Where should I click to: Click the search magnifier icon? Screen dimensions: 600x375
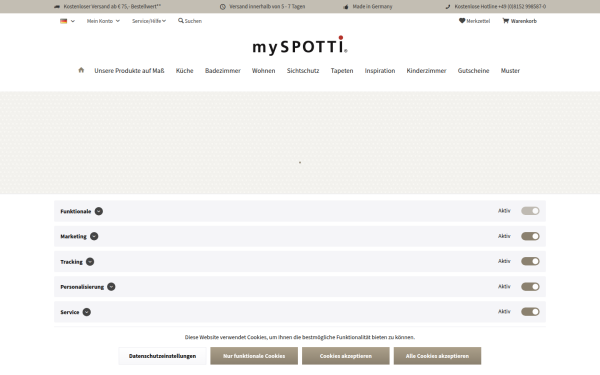pos(181,21)
